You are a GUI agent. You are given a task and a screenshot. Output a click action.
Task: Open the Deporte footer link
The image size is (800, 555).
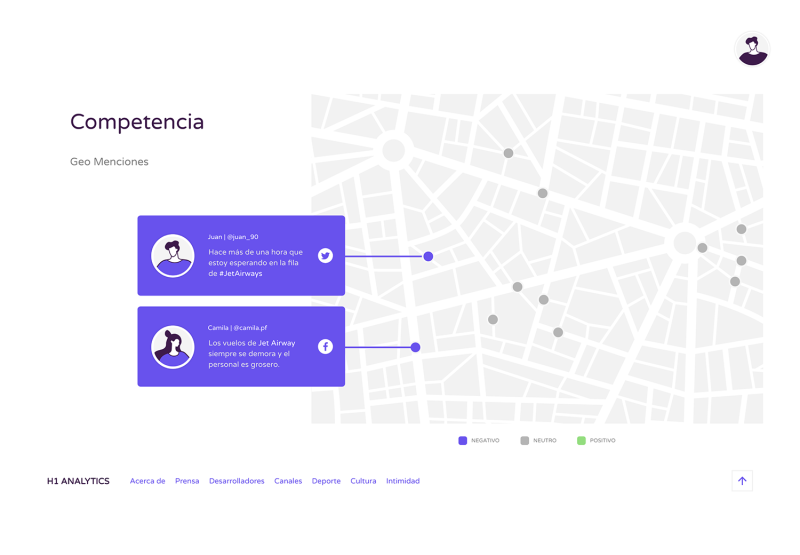[326, 481]
